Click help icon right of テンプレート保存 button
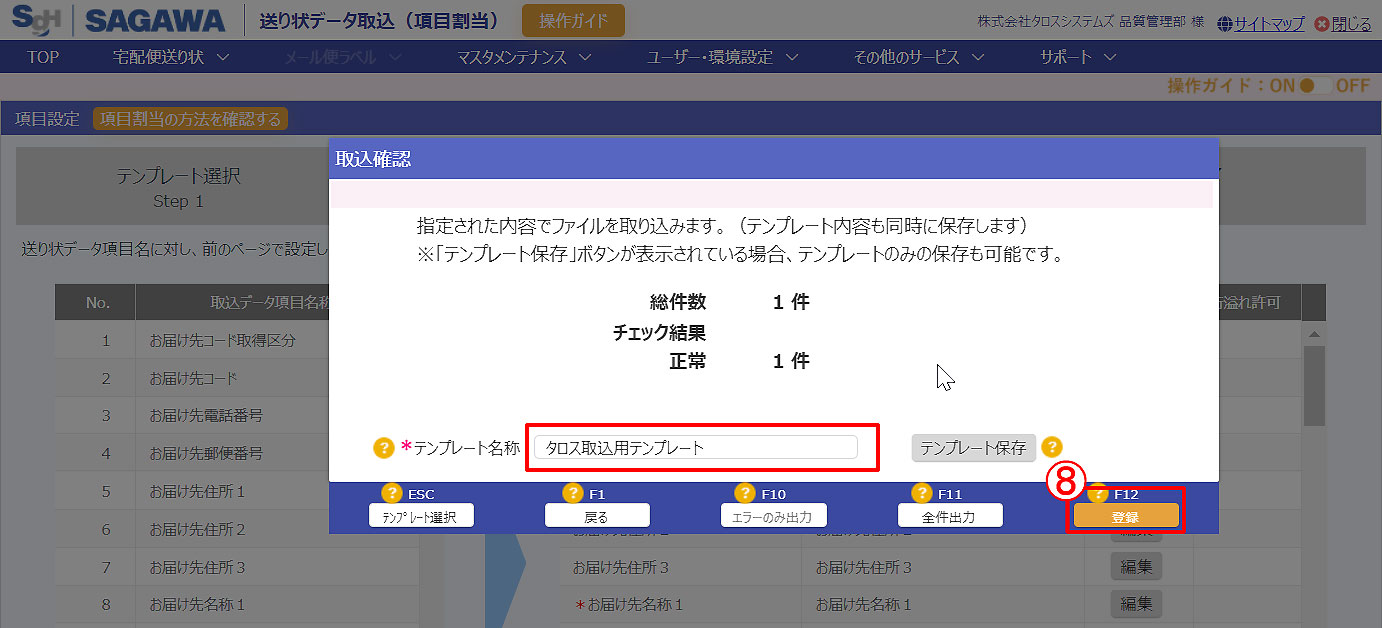This screenshot has width=1382, height=628. click(1051, 448)
